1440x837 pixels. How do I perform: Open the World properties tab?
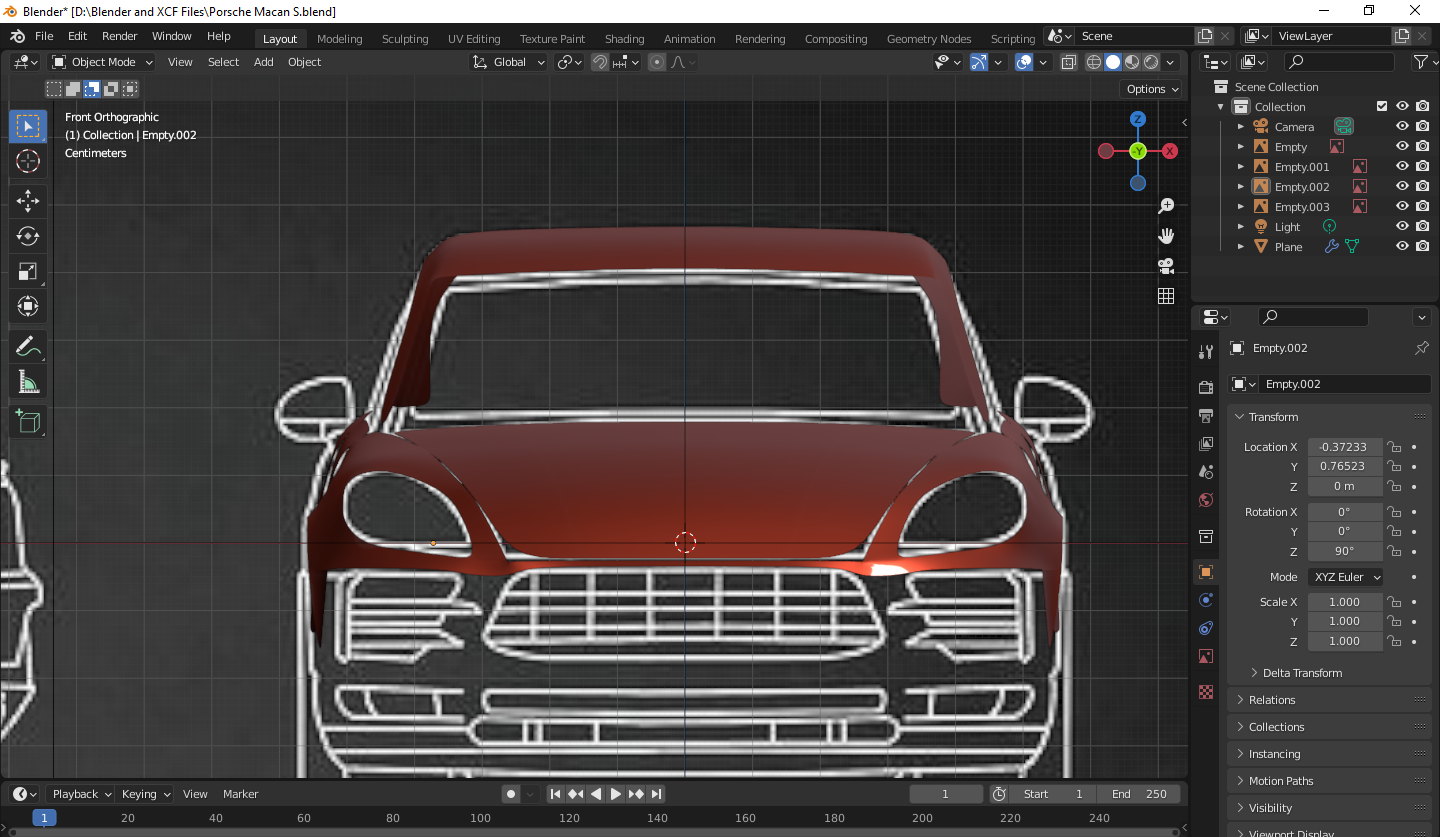(x=1206, y=500)
